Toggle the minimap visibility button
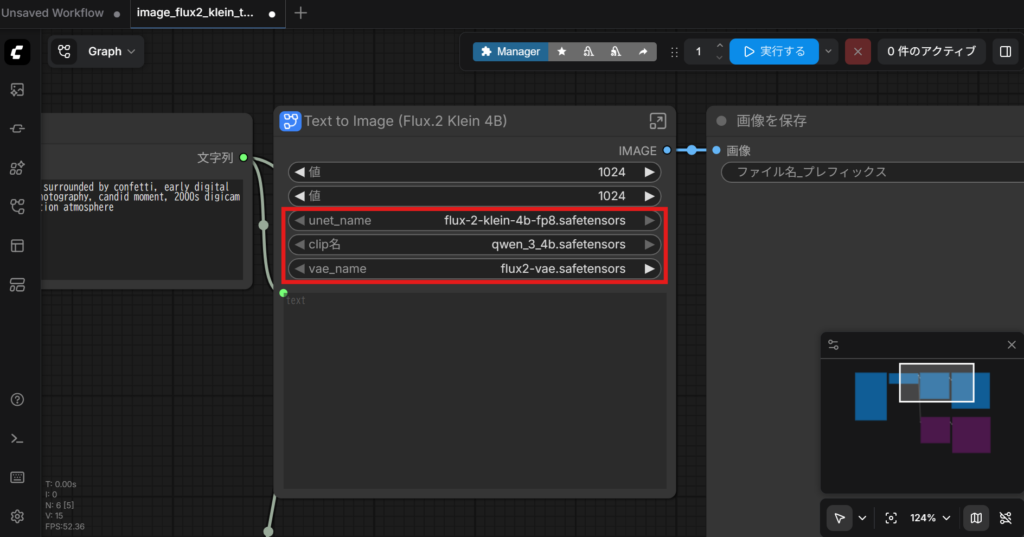Screen dimensions: 1024x537 975,518
